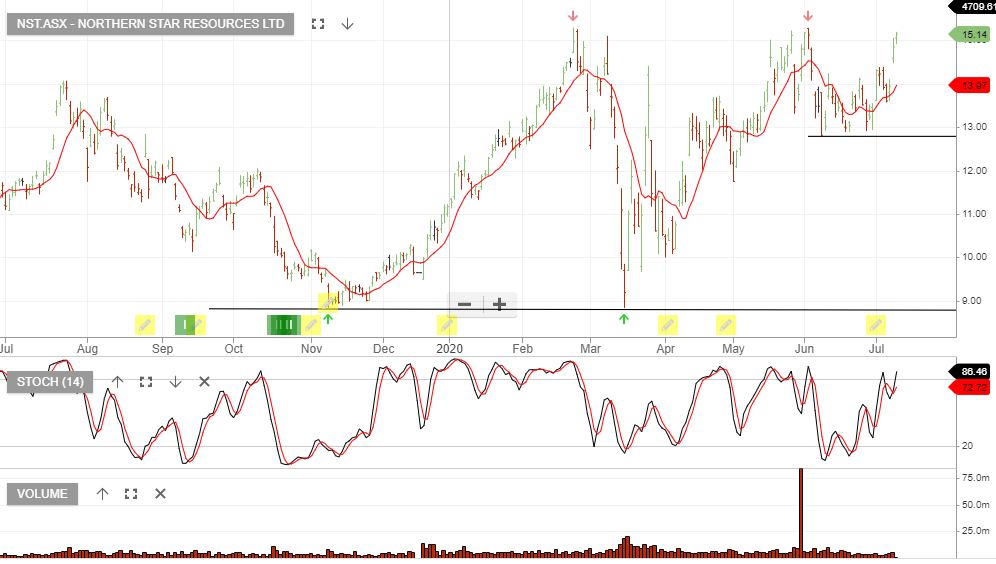Screen dimensions: 996x564
Task: Click the 2020 label on the time axis
Action: click(x=450, y=349)
